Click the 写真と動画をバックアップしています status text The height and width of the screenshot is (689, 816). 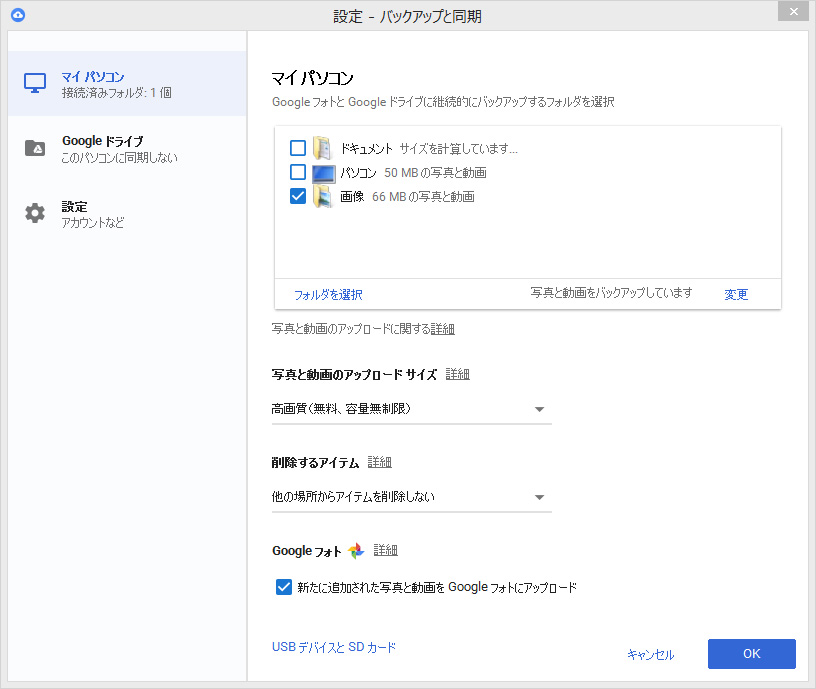(611, 293)
